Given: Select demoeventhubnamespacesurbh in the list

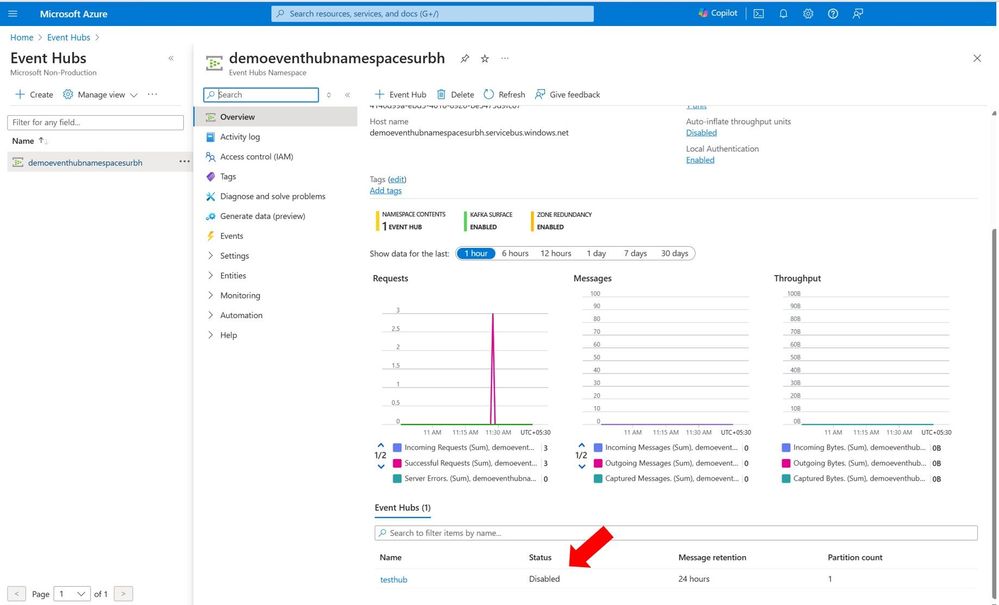Looking at the screenshot, I should pyautogui.click(x=85, y=162).
